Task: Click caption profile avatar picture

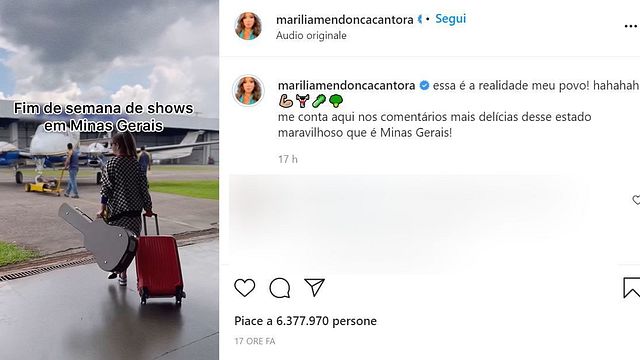Action: (248, 90)
